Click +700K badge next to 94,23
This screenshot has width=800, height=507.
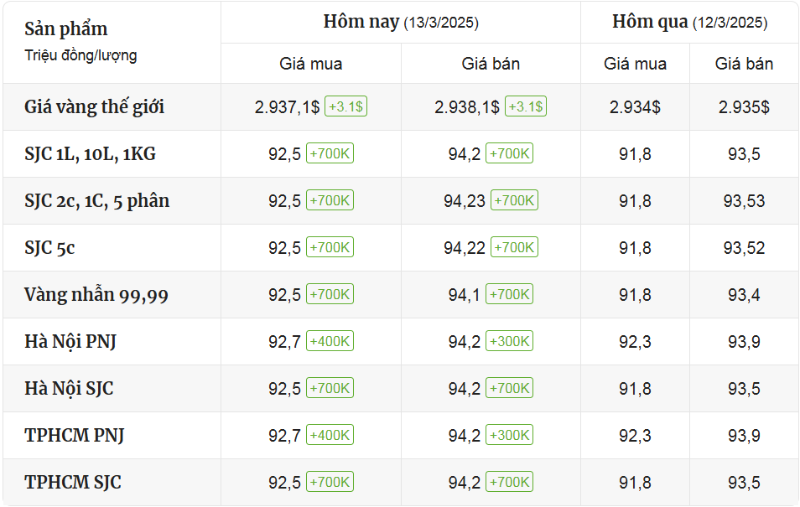pyautogui.click(x=514, y=200)
